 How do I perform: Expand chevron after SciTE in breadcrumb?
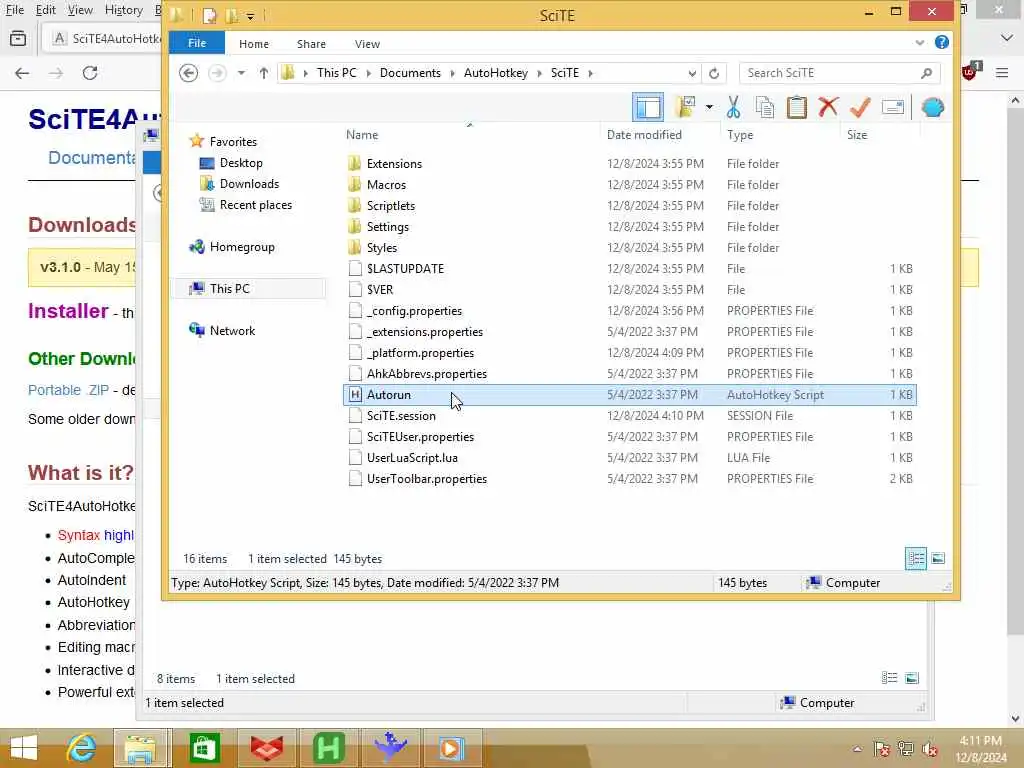[590, 73]
